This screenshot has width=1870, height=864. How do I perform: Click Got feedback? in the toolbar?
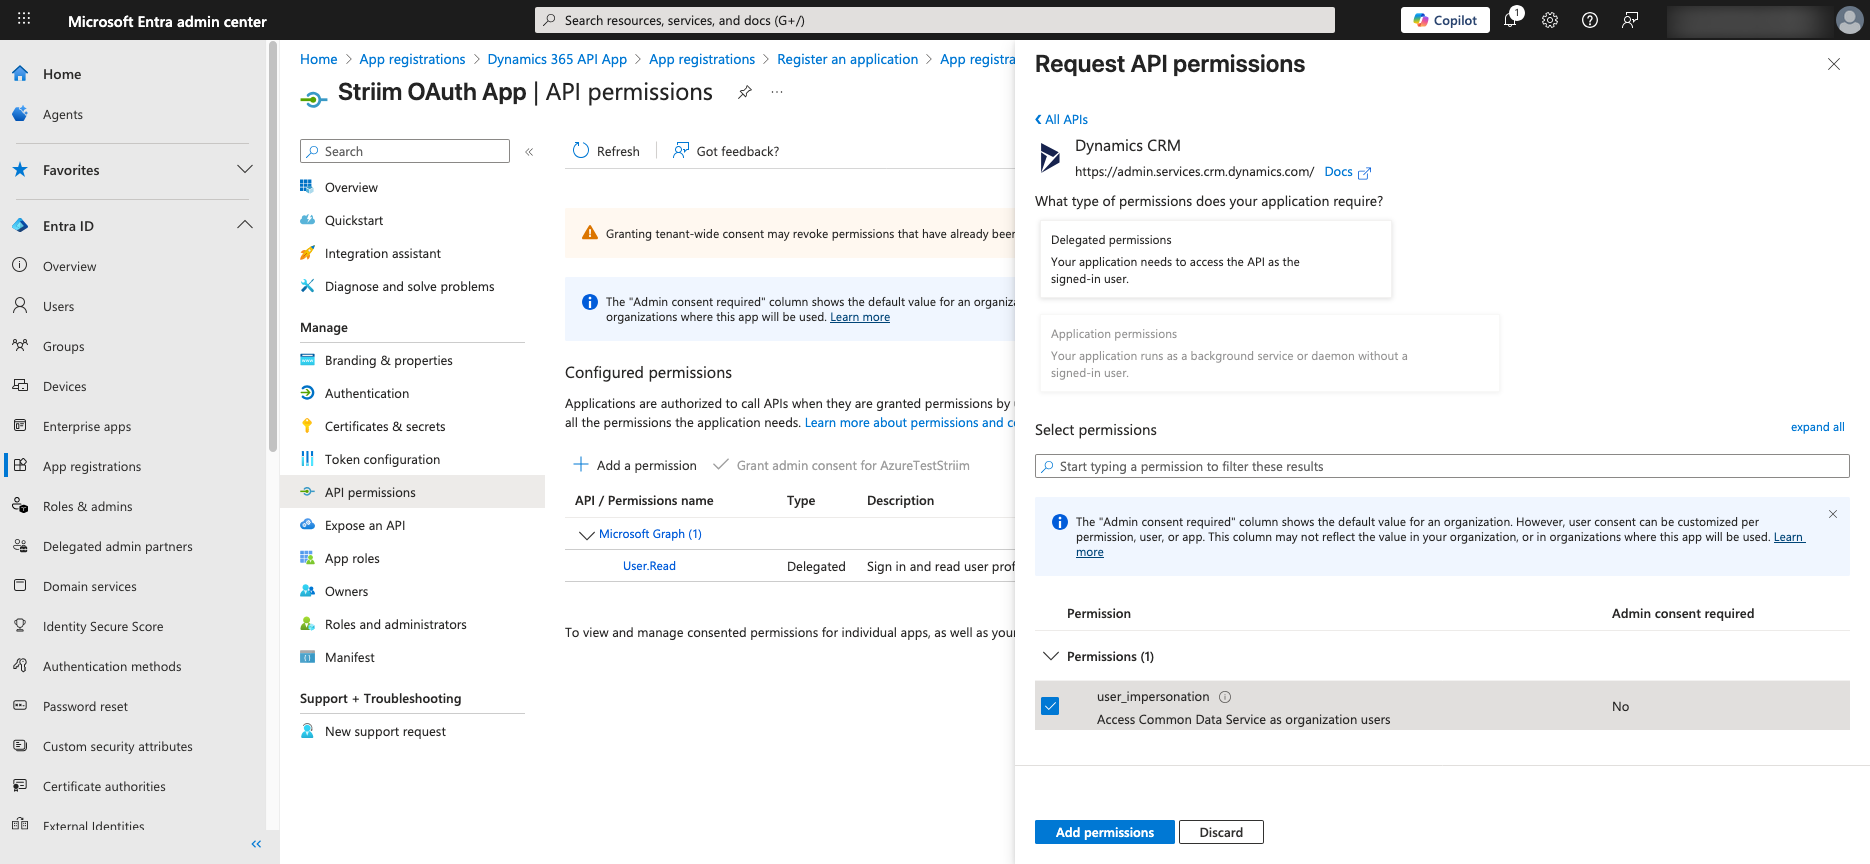click(x=726, y=151)
